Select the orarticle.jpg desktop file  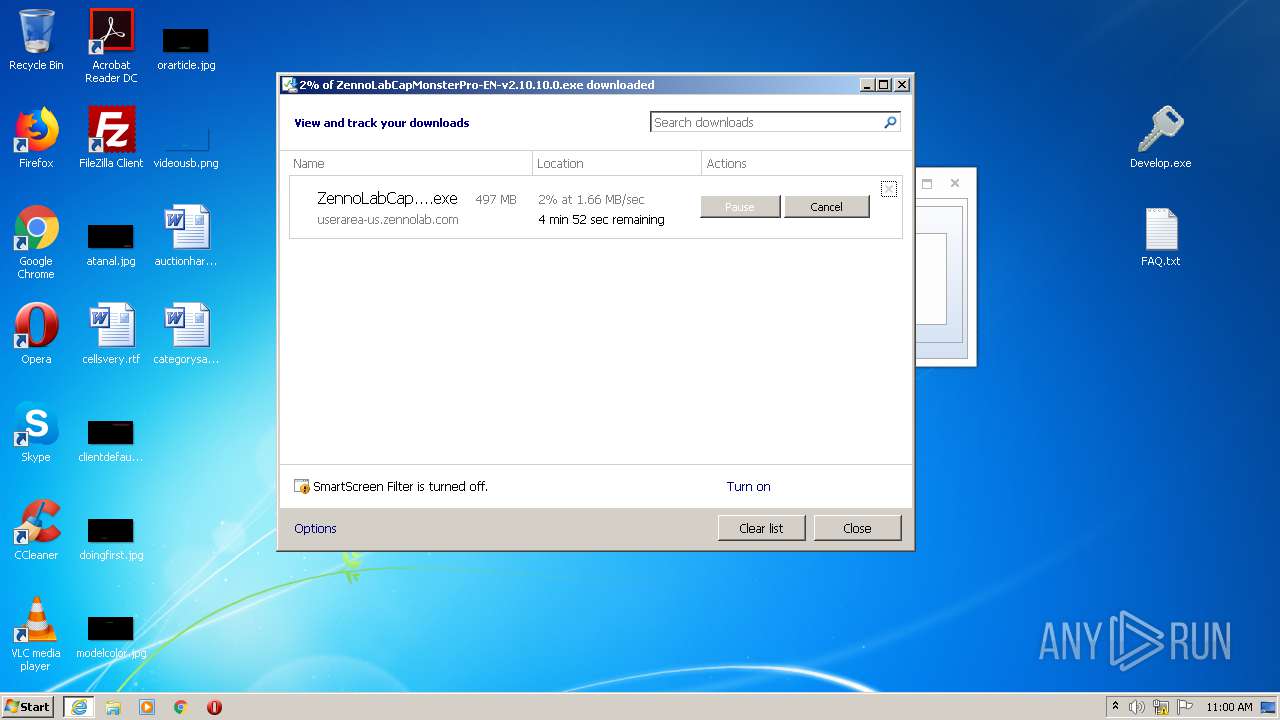point(186,48)
